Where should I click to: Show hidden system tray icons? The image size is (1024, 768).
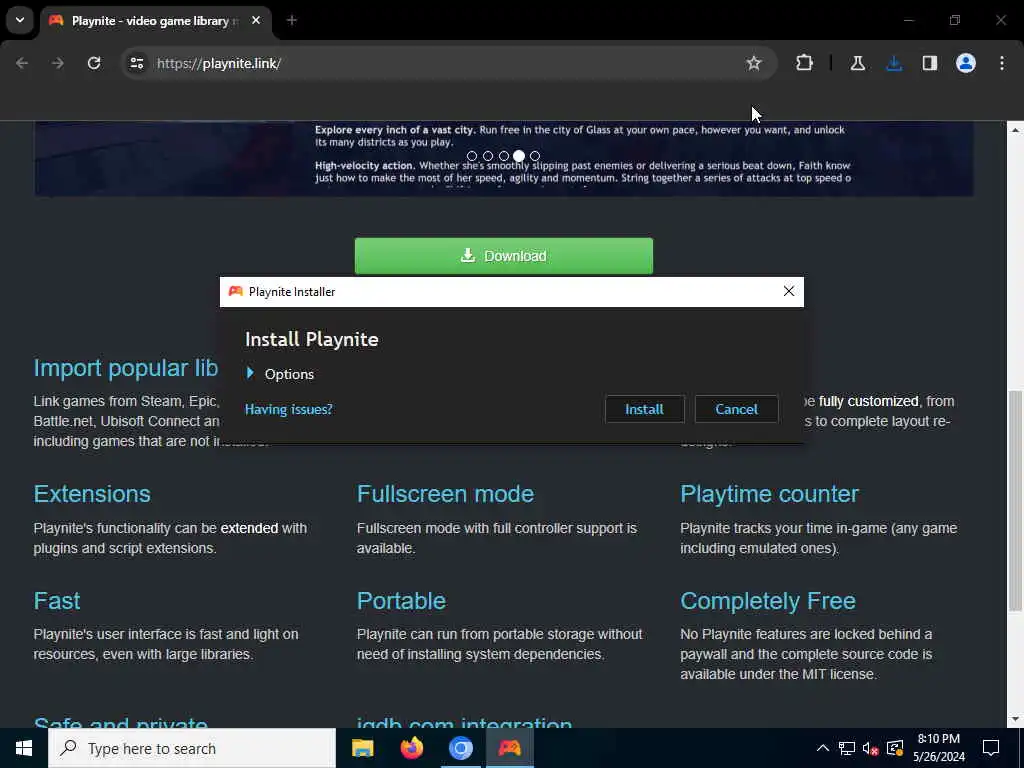(x=823, y=748)
